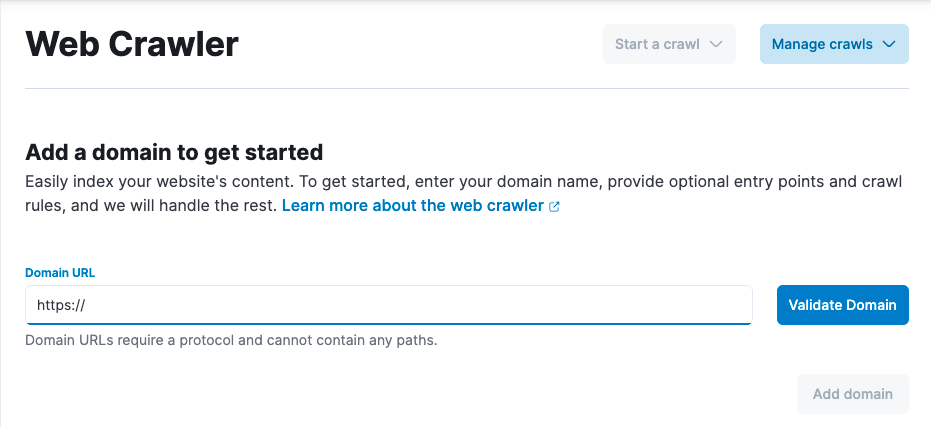Click the divider line below Web Crawler title
Viewport: 931px width, 427px height.
(x=466, y=89)
